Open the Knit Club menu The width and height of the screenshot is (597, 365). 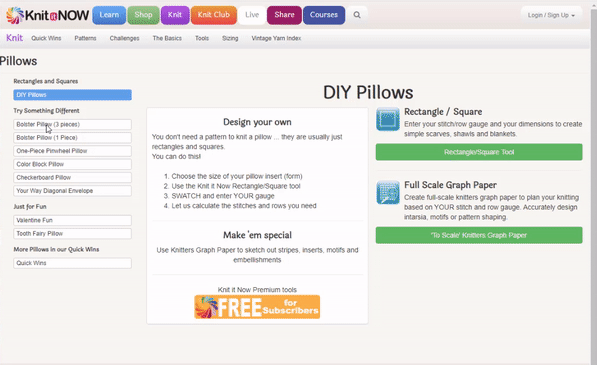click(214, 15)
